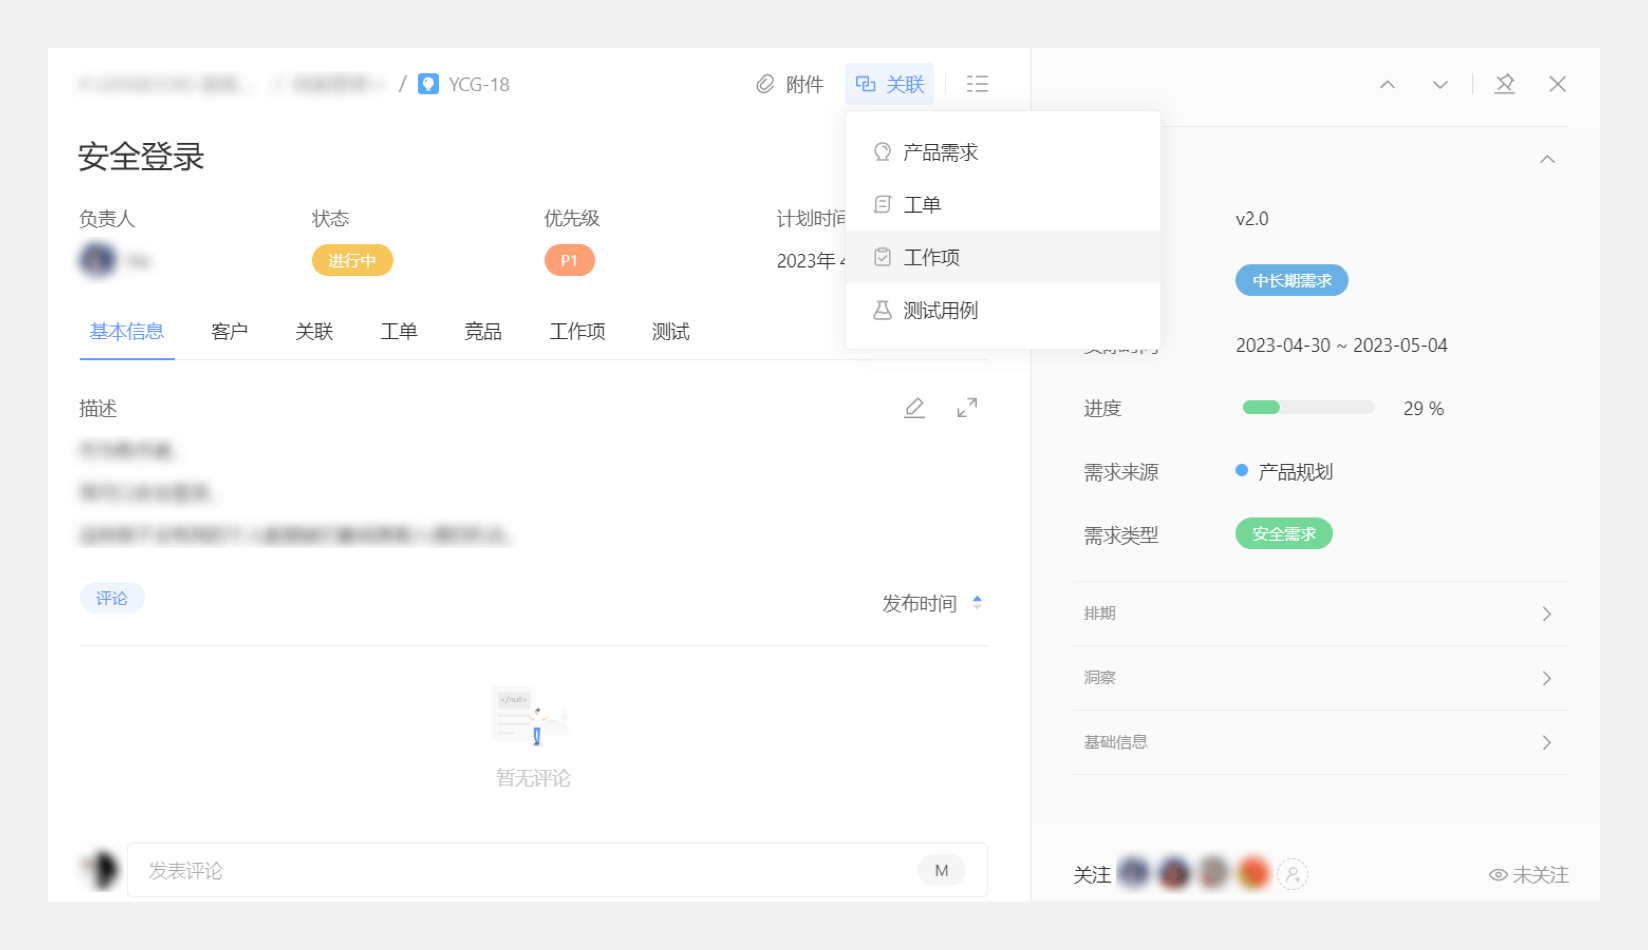1648x950 pixels.
Task: Click the attachment paperclip icon
Action: pos(765,84)
